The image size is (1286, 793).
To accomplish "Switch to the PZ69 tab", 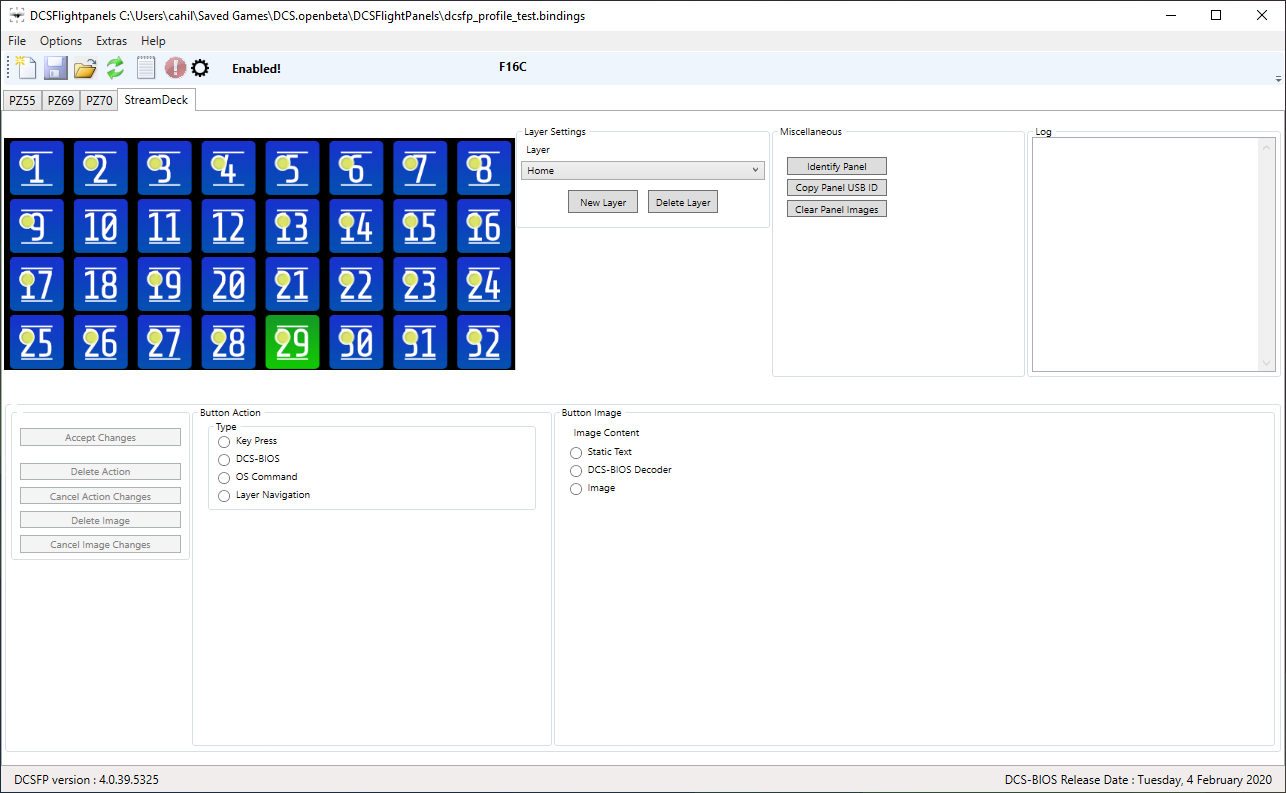I will [x=60, y=99].
